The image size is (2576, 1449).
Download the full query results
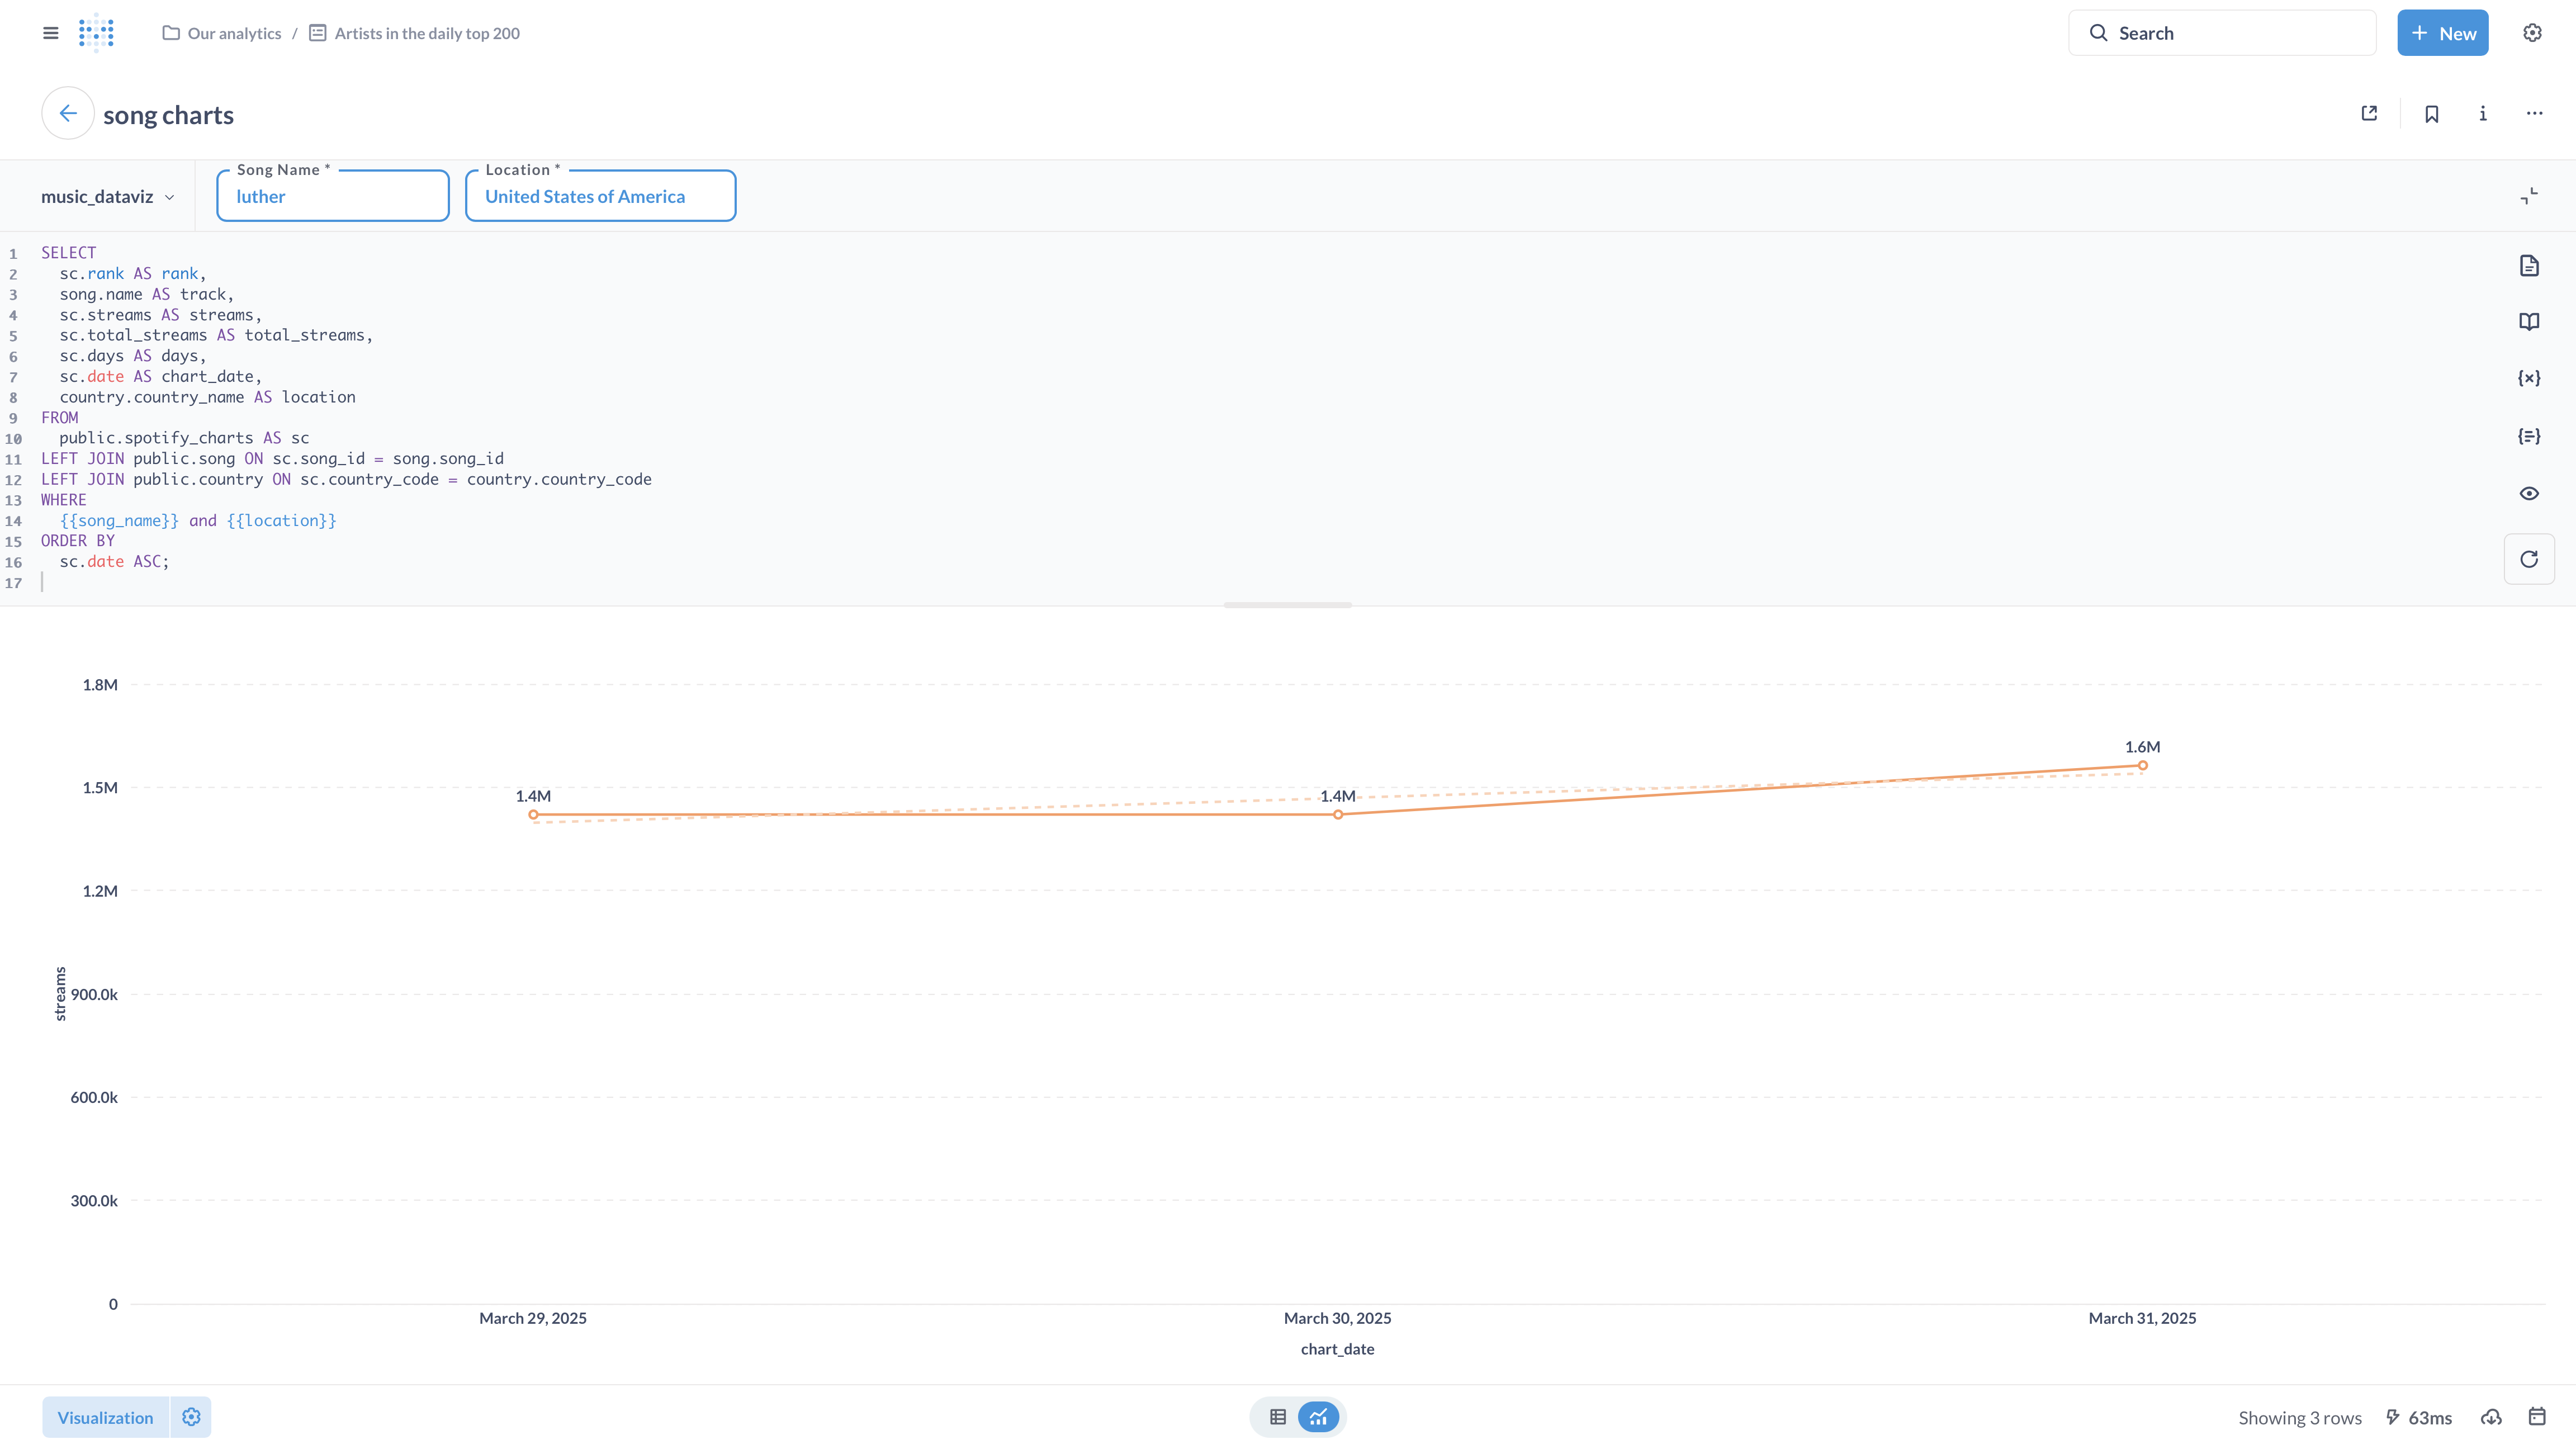(x=2491, y=1417)
